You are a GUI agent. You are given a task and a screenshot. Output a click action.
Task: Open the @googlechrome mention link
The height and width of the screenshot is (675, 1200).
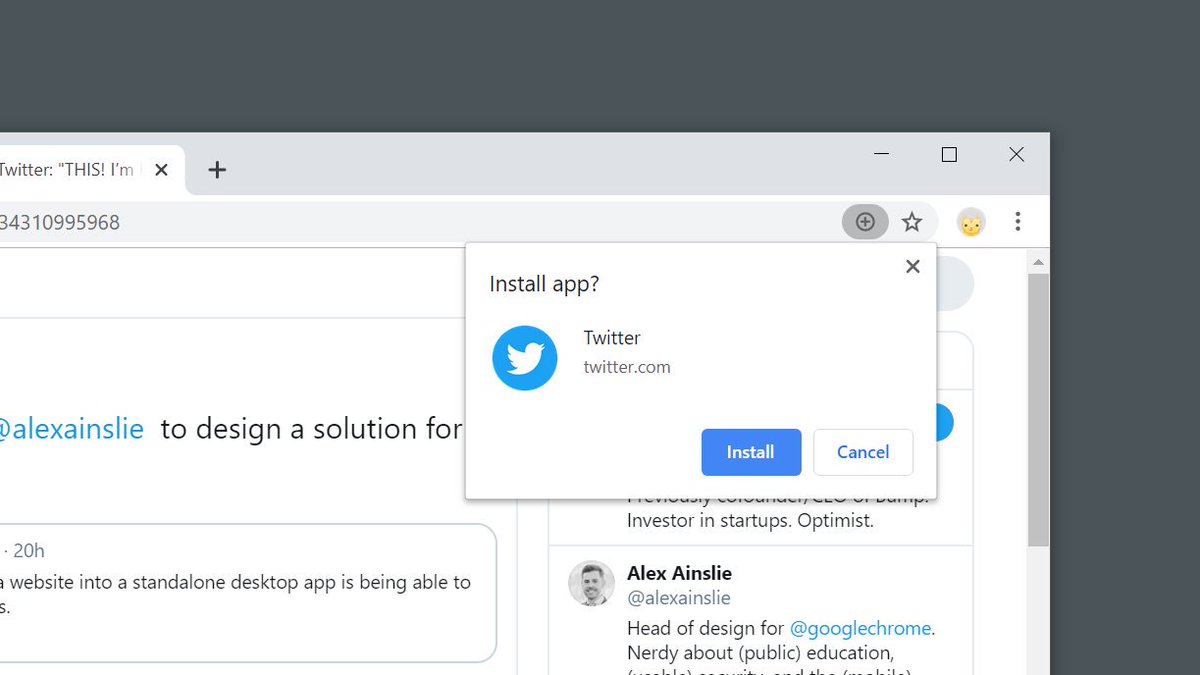(x=860, y=628)
